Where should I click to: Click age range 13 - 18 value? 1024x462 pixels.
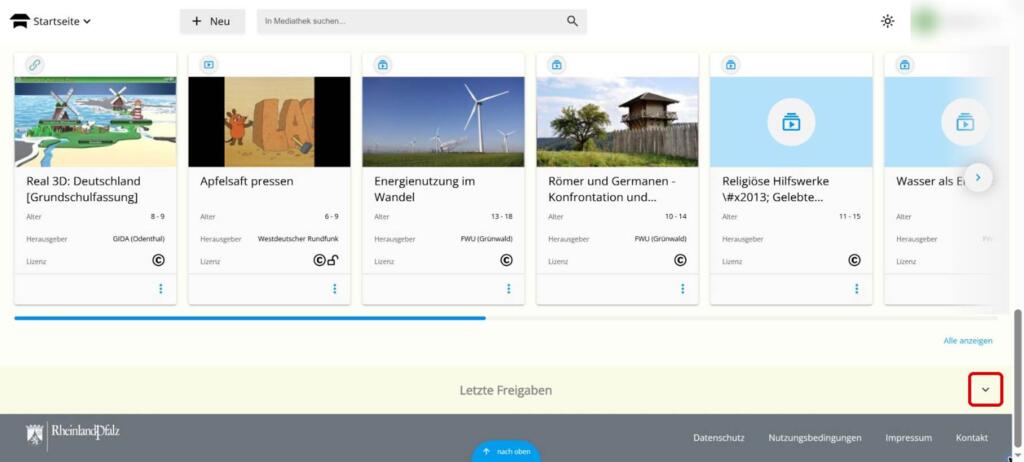(502, 216)
